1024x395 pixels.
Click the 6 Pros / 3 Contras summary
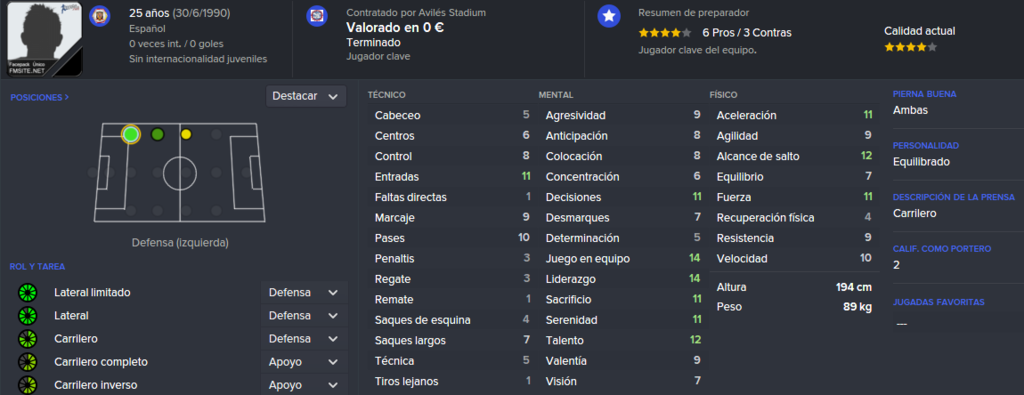pyautogui.click(x=747, y=33)
